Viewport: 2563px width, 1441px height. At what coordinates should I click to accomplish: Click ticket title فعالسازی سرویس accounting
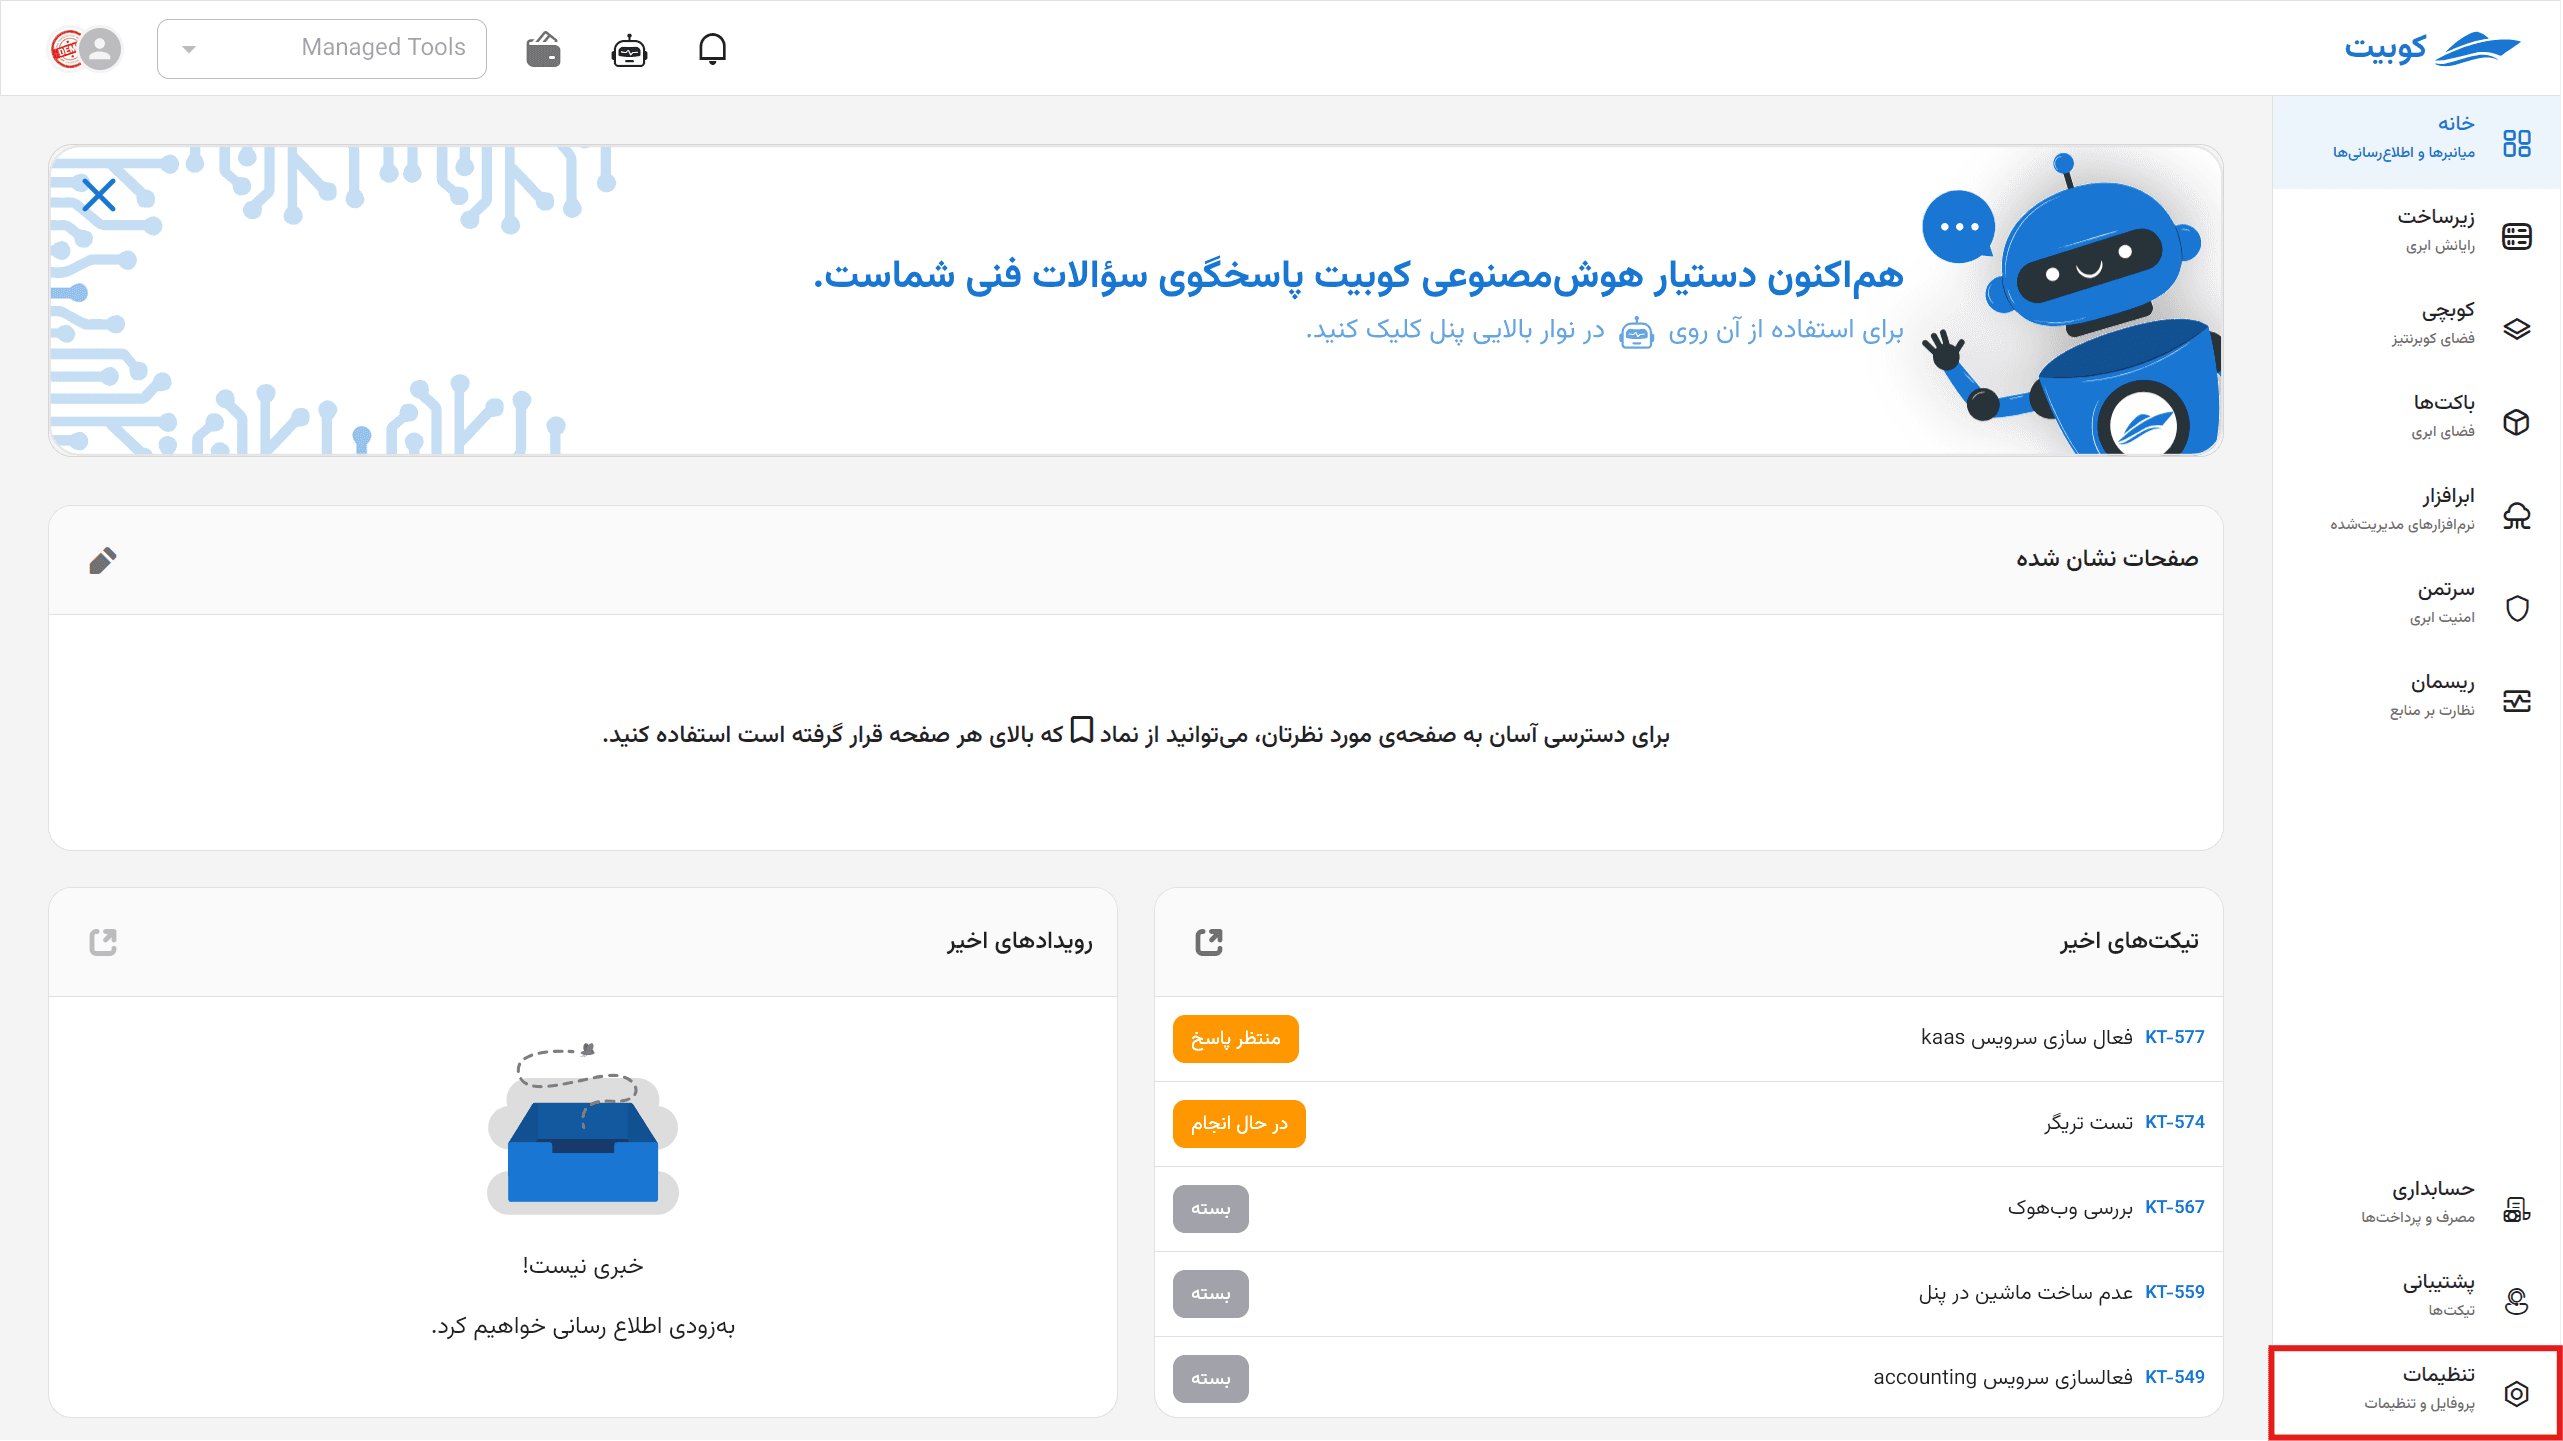[2003, 1377]
